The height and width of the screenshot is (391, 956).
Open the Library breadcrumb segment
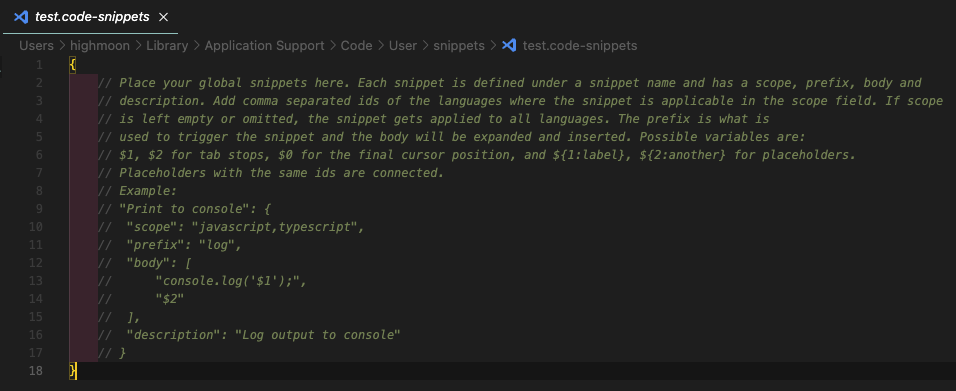click(x=167, y=45)
